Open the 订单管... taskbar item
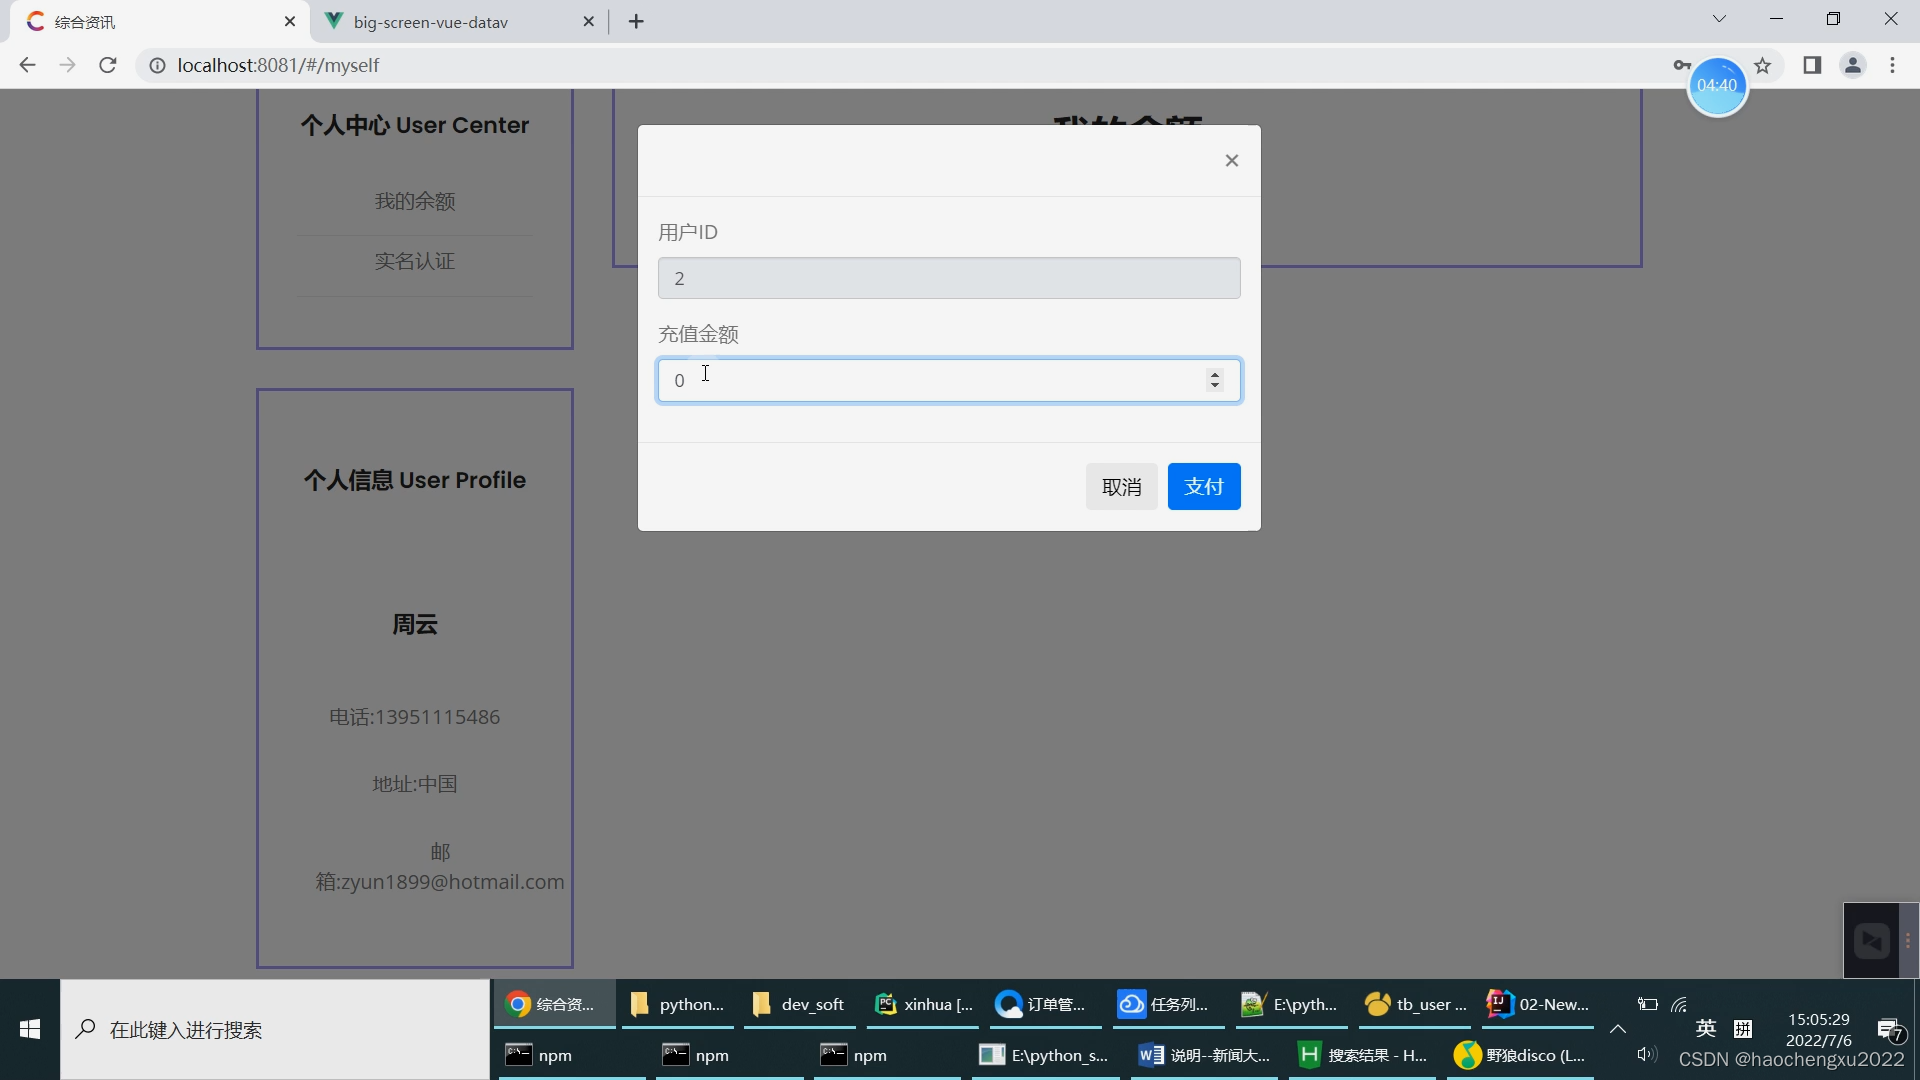This screenshot has width=1920, height=1080. coord(1045,1004)
